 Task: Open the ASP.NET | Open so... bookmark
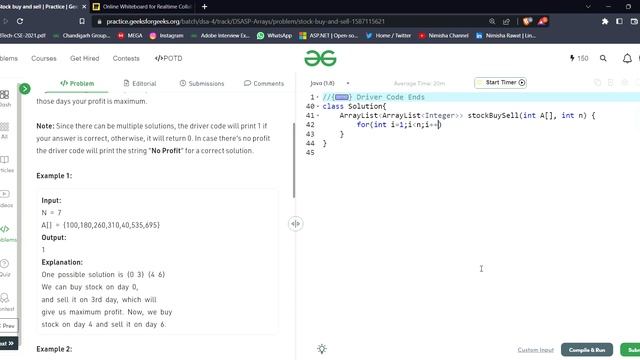(329, 36)
